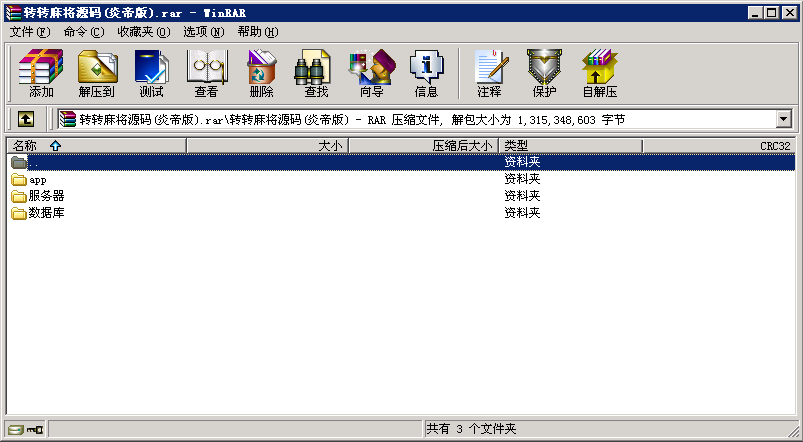The width and height of the screenshot is (803, 442).
Task: Select the 服务器 folder entry
Action: (x=46, y=196)
